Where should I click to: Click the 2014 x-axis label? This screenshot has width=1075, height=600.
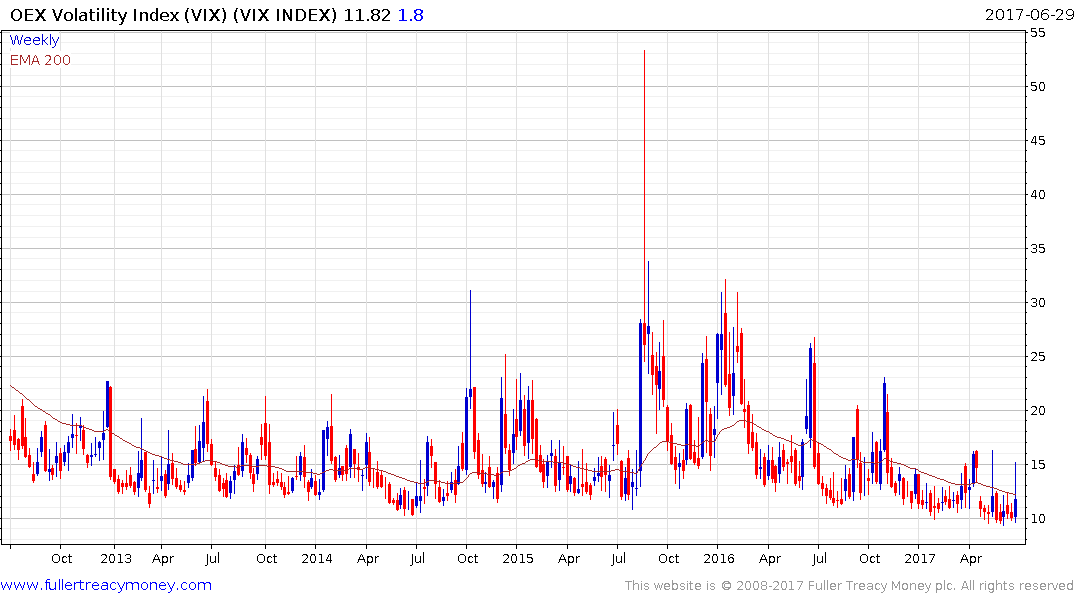[x=317, y=558]
